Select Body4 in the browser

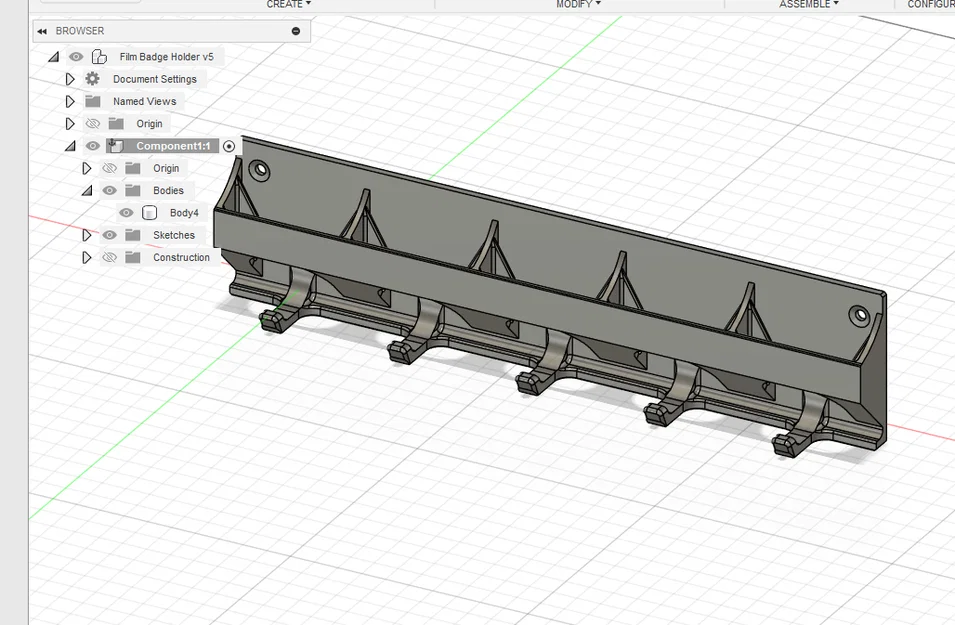(x=184, y=213)
